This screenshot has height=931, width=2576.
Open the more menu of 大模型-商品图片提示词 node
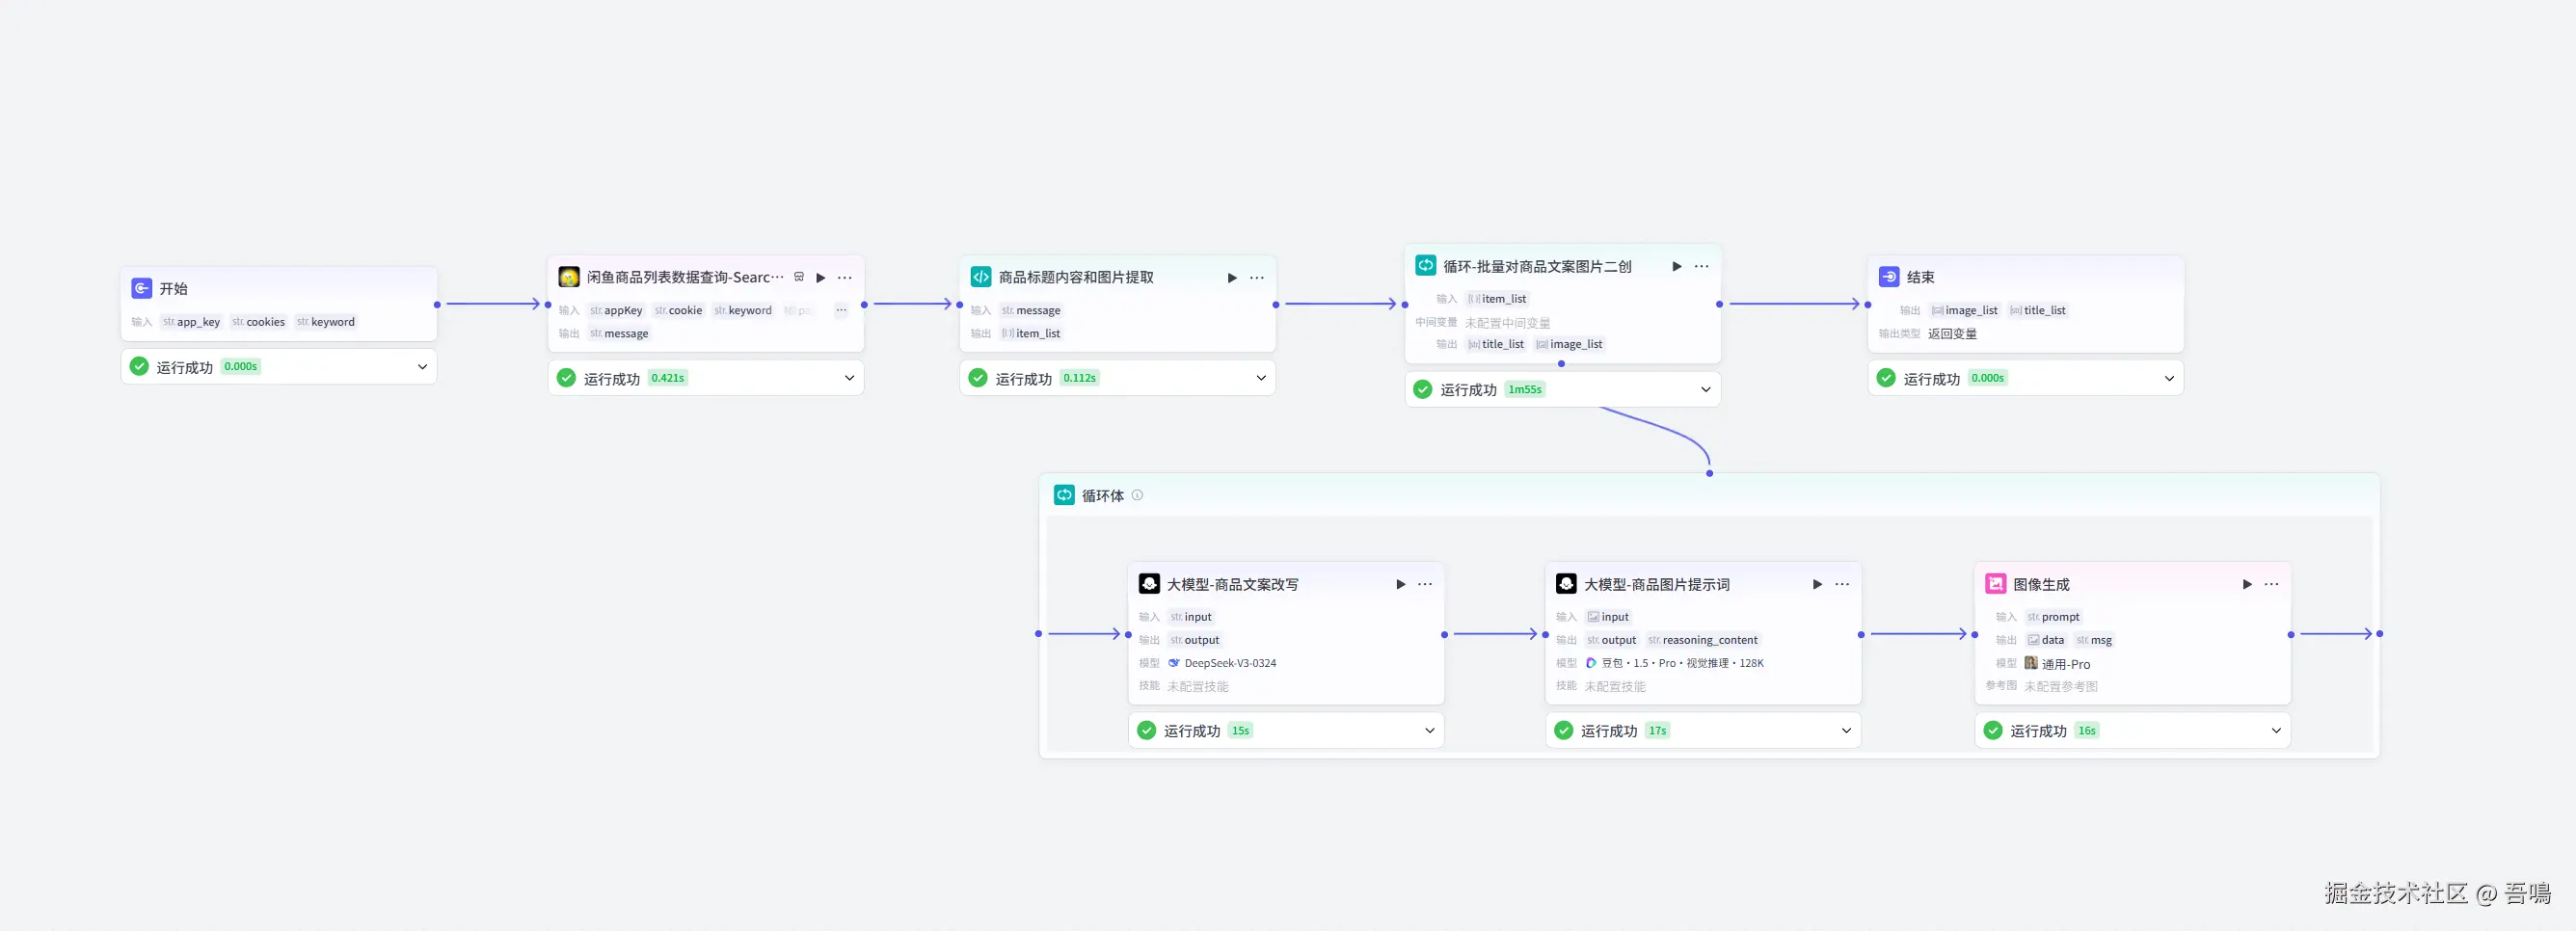[x=1842, y=584]
